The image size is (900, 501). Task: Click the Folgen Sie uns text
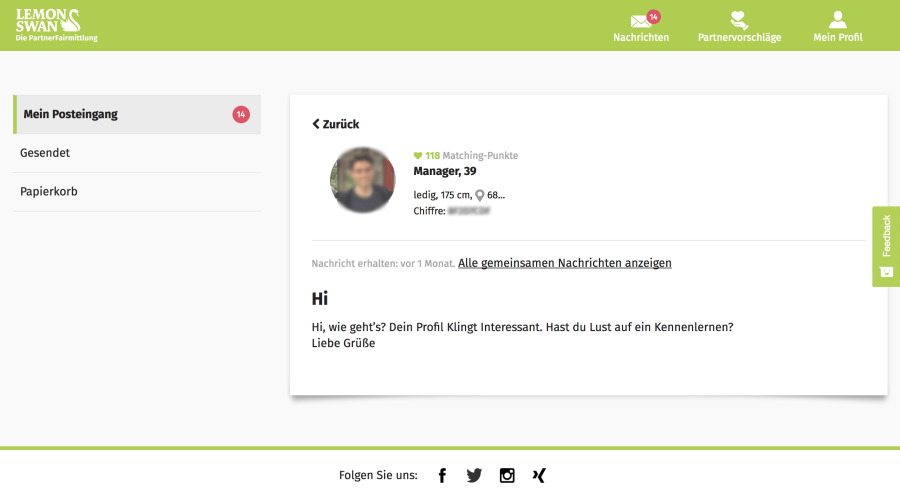pos(378,475)
